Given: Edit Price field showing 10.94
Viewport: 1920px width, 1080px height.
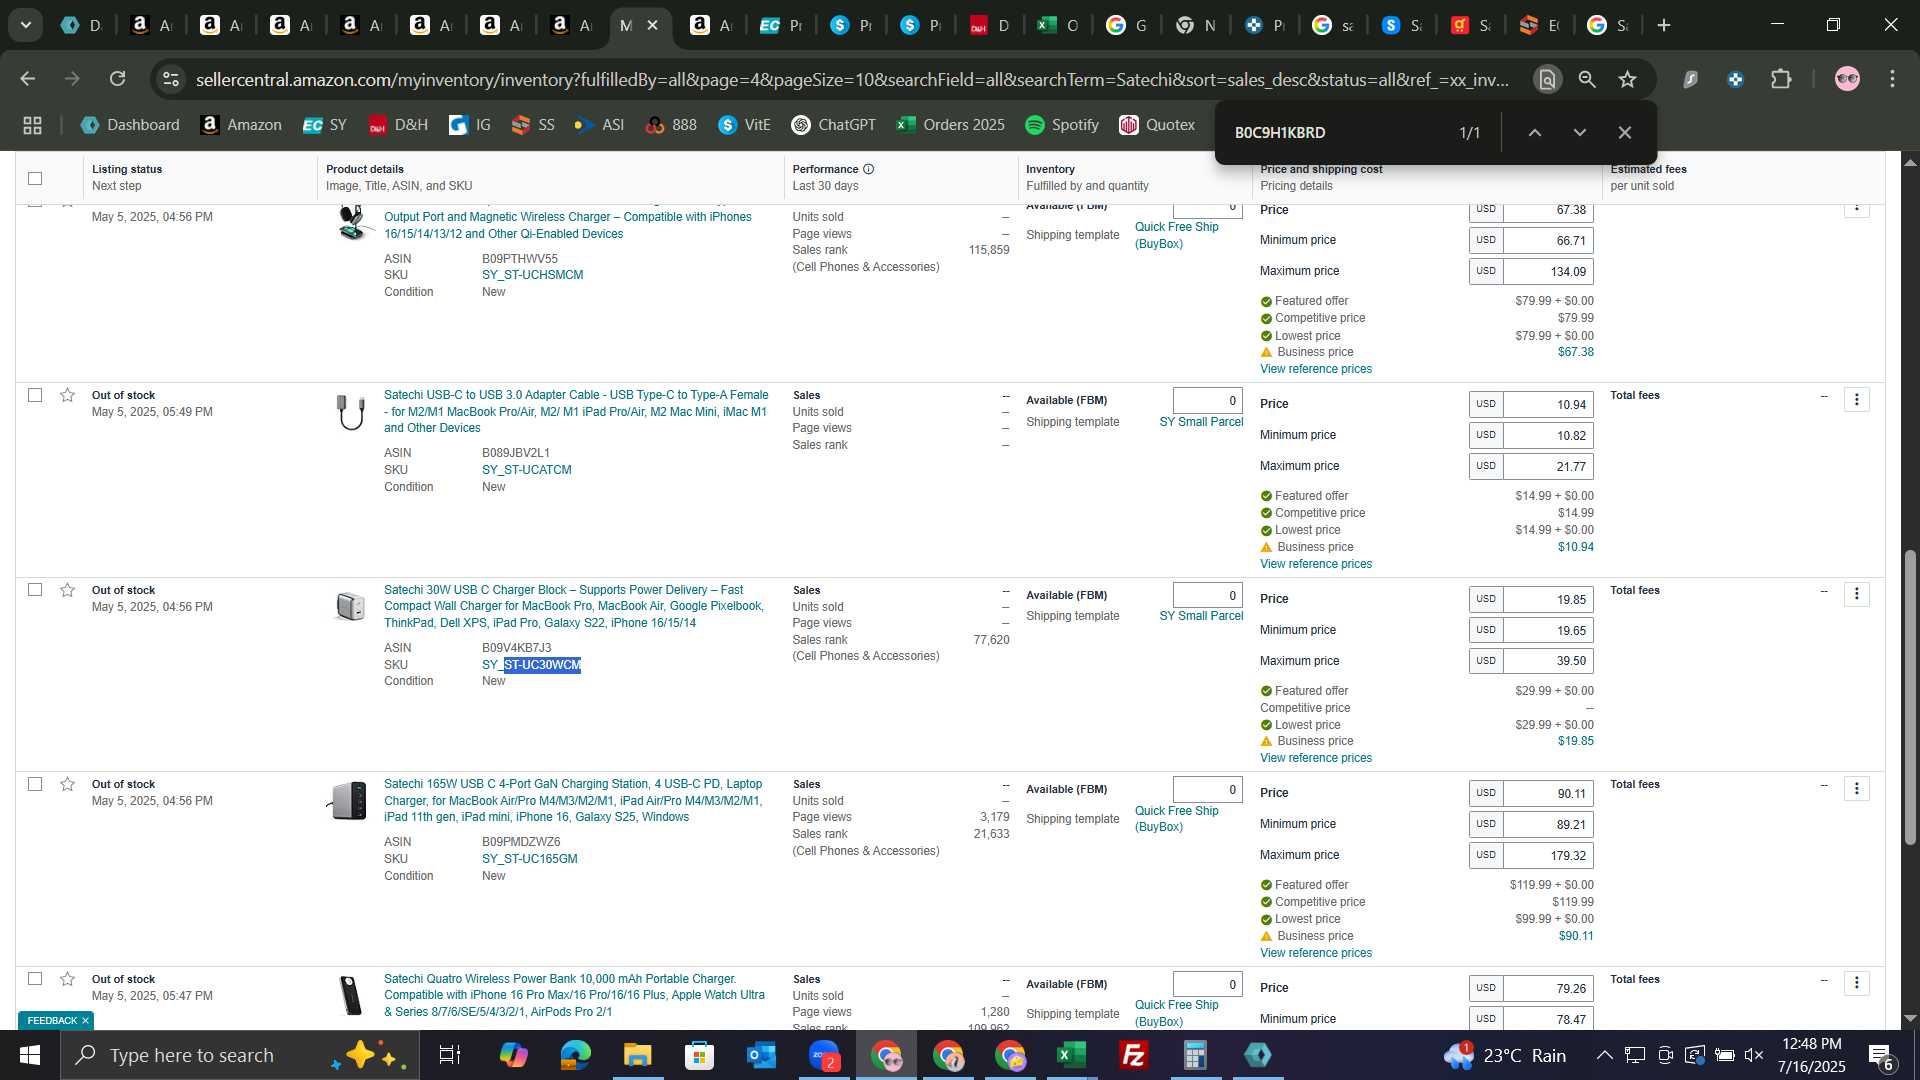Looking at the screenshot, I should pos(1548,405).
